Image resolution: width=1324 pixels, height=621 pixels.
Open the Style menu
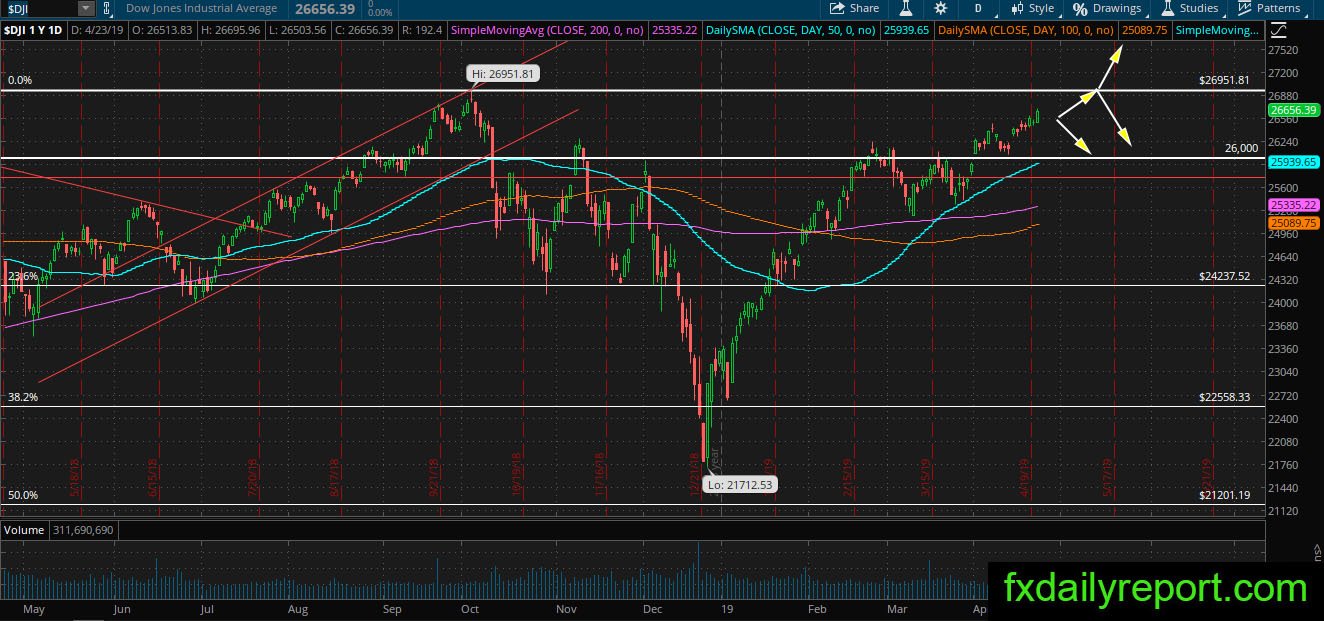pos(1033,8)
